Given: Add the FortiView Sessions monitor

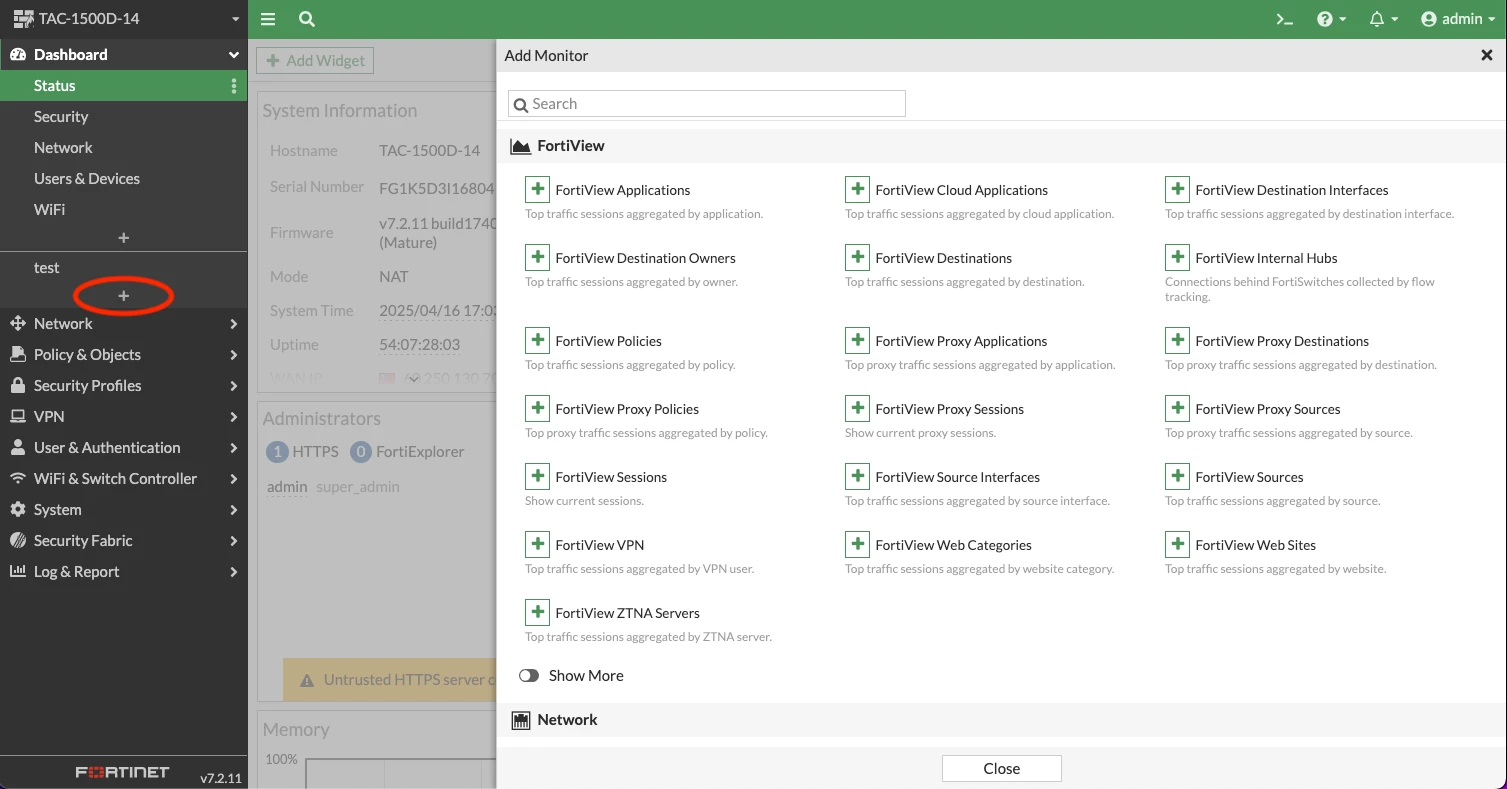Looking at the screenshot, I should coord(537,476).
